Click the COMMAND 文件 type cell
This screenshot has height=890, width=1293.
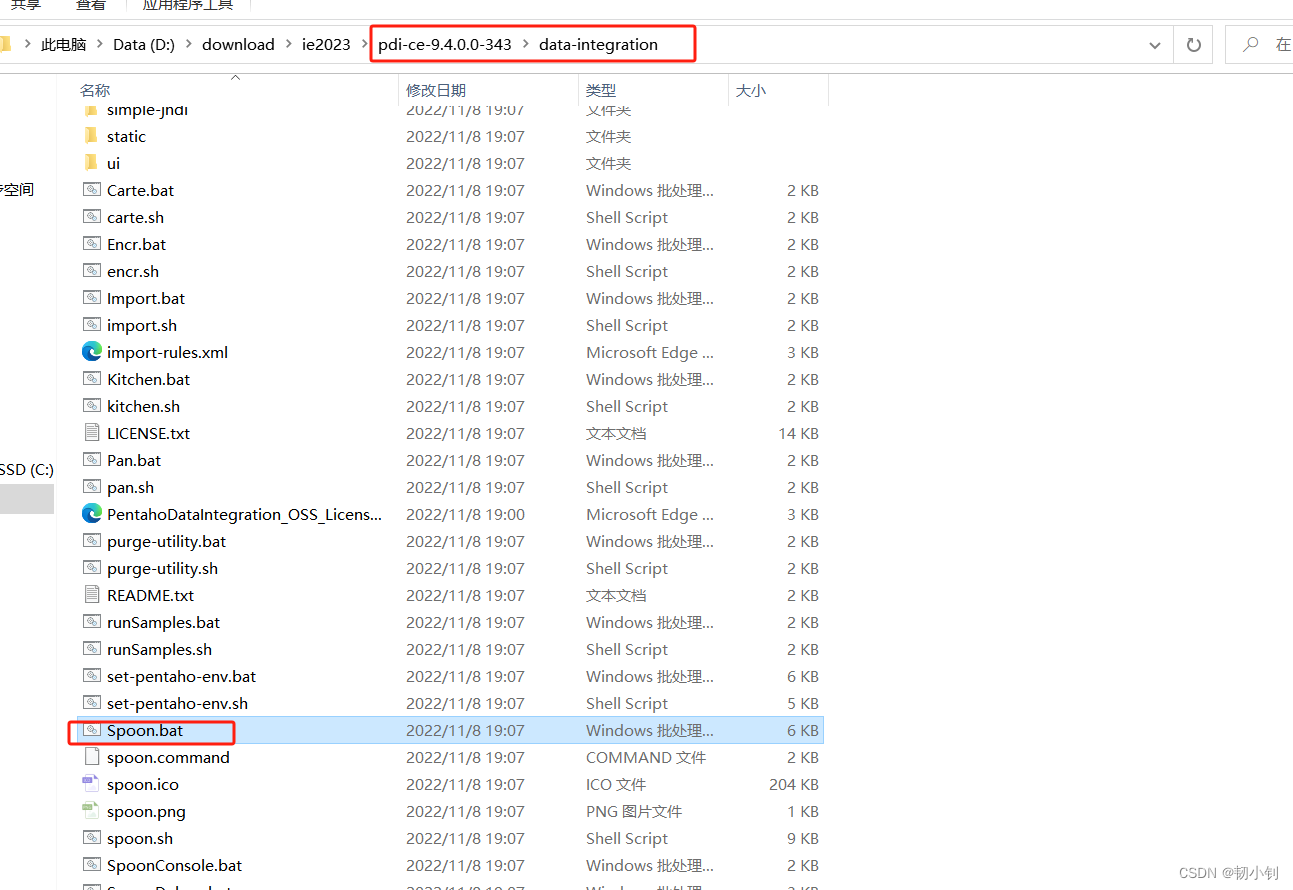coord(646,757)
